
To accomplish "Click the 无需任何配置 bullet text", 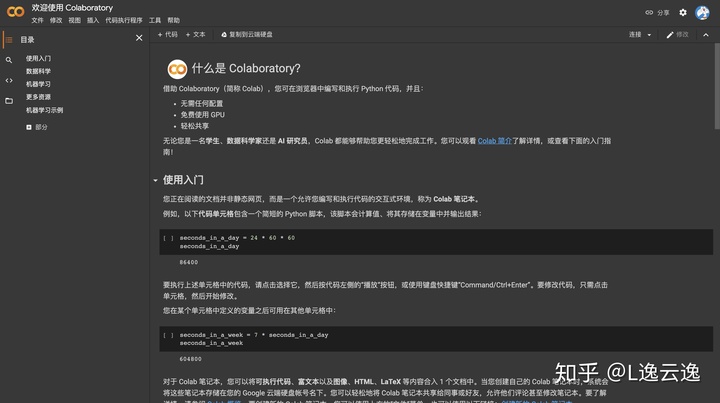I will point(202,104).
